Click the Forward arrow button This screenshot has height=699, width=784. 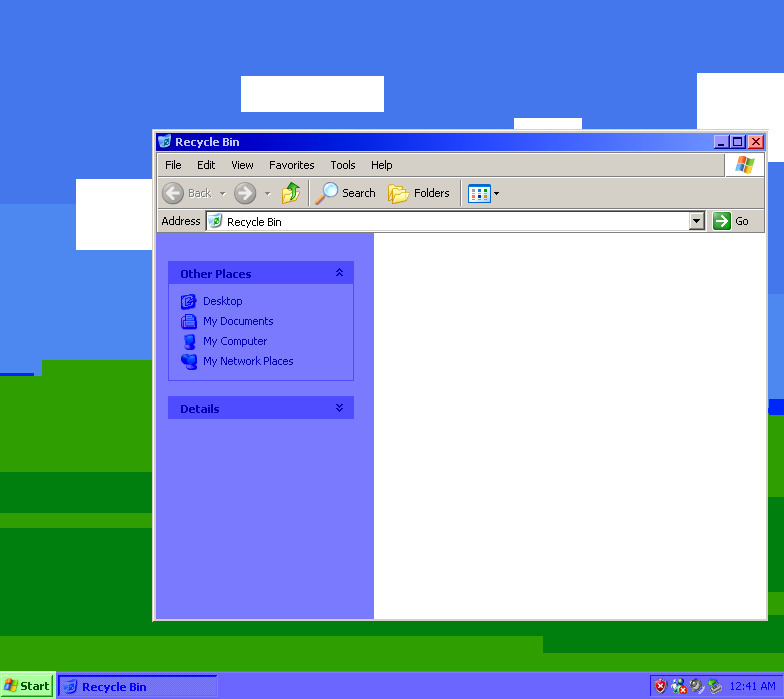[x=245, y=193]
